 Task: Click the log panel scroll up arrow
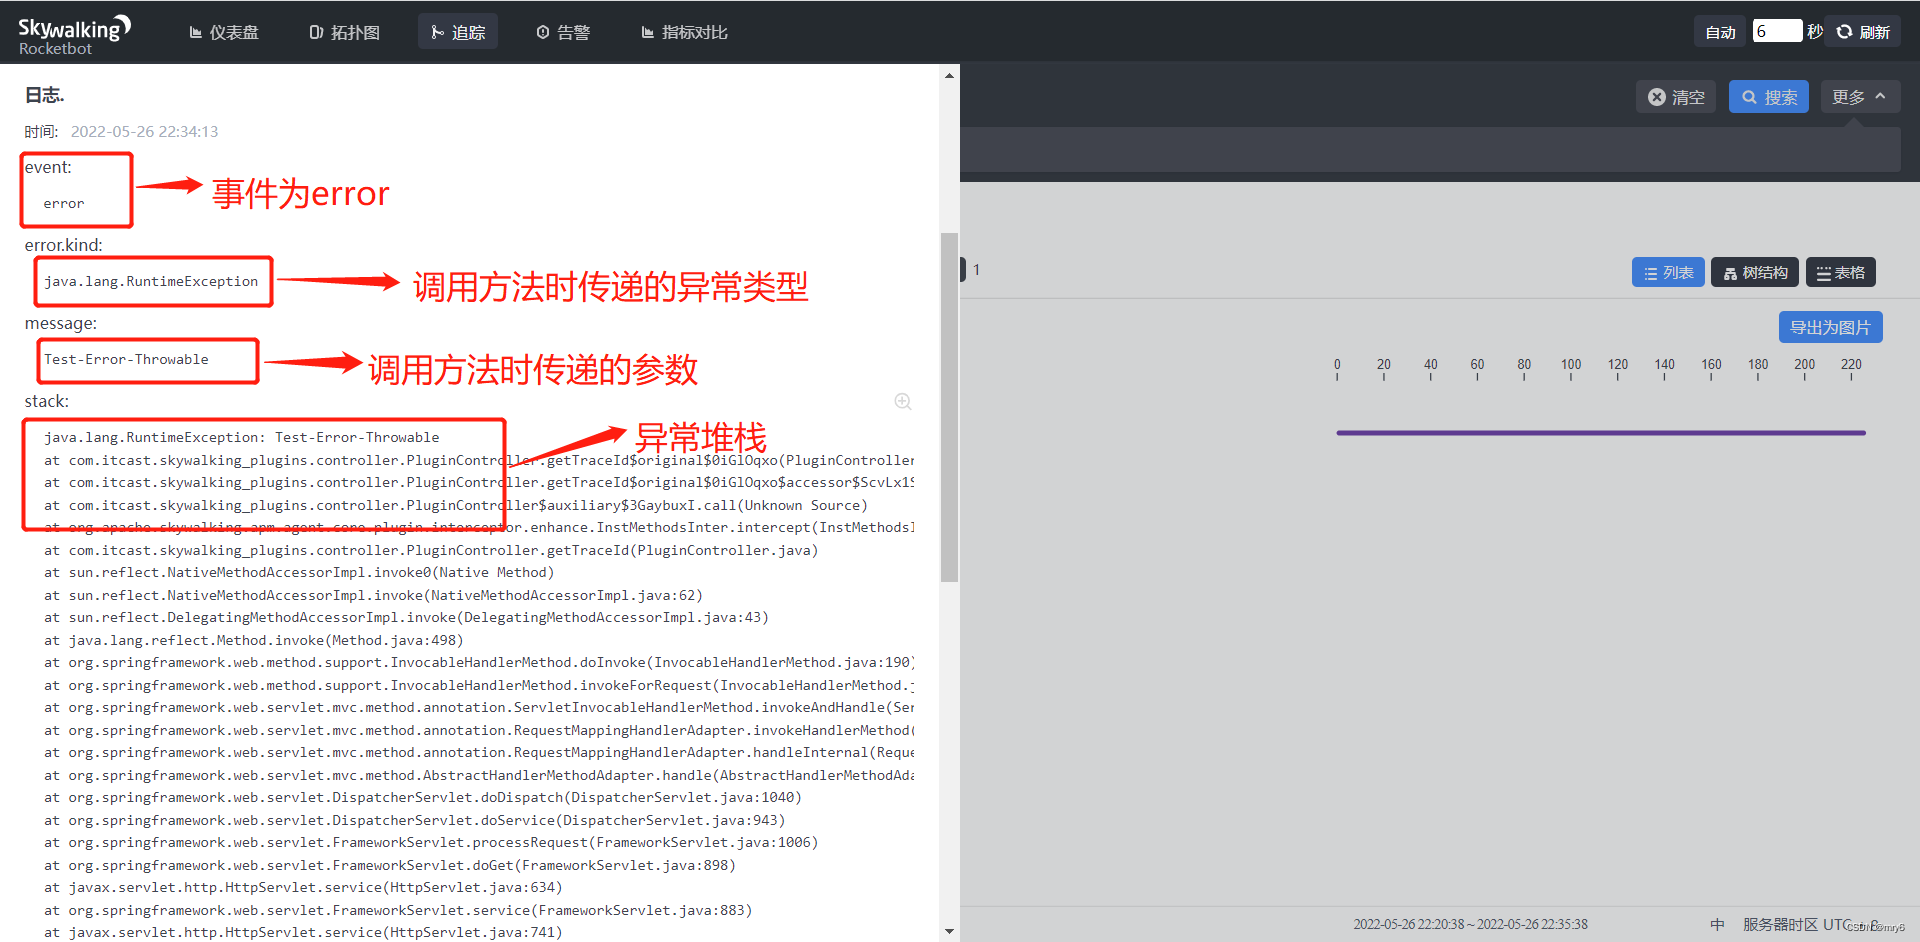tap(949, 75)
